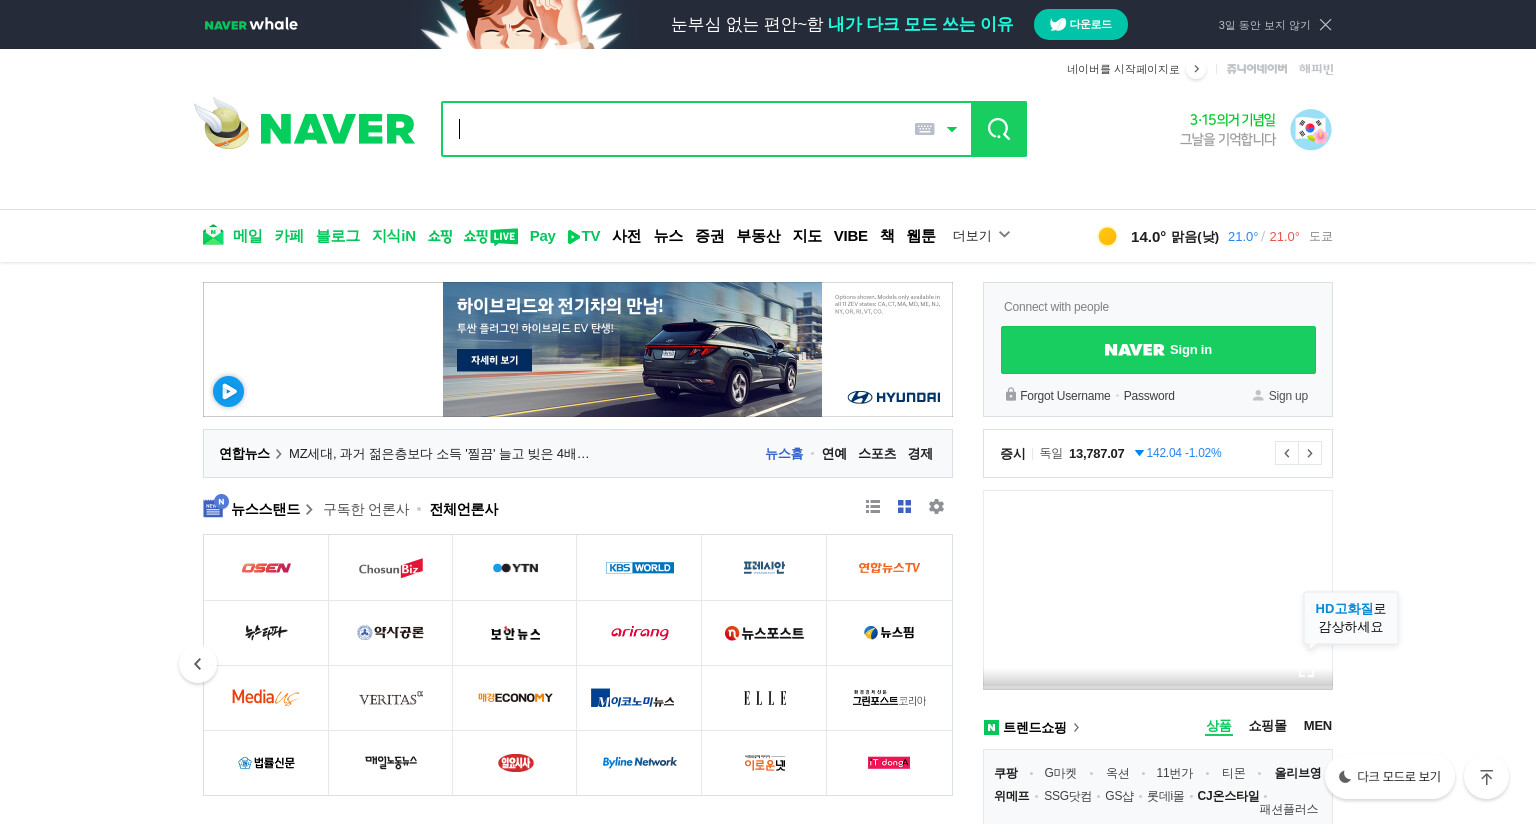The height and width of the screenshot is (824, 1536).
Task: Click the green search magnifier button
Action: click(x=999, y=129)
